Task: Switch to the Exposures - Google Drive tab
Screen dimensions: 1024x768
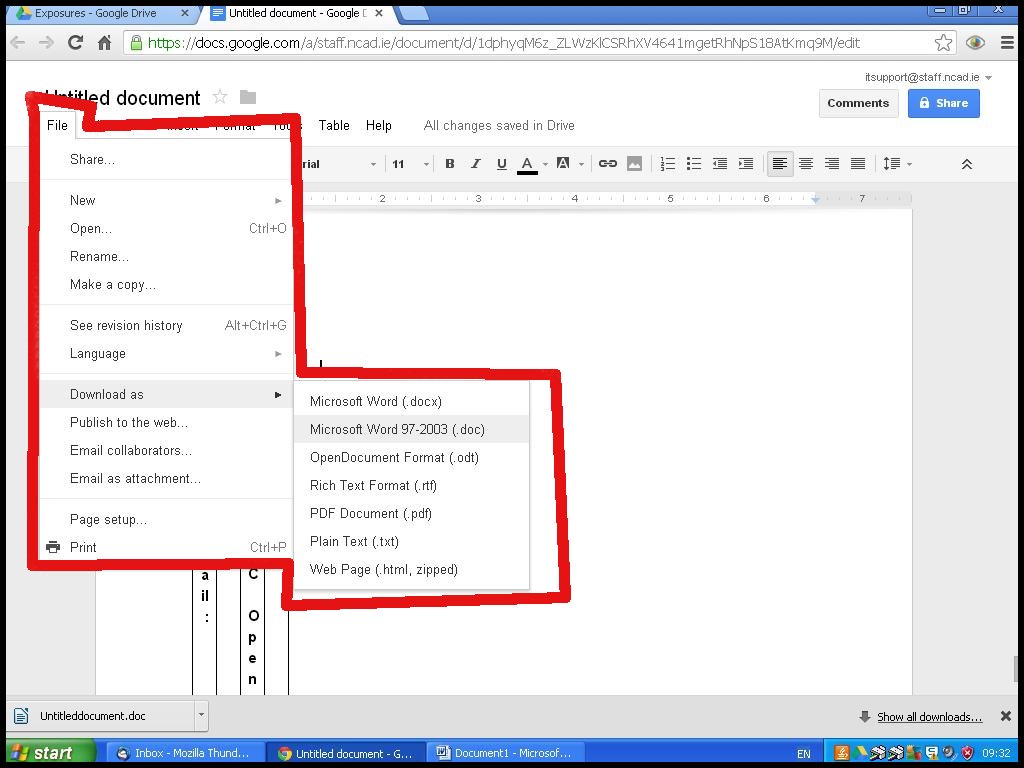Action: point(103,13)
